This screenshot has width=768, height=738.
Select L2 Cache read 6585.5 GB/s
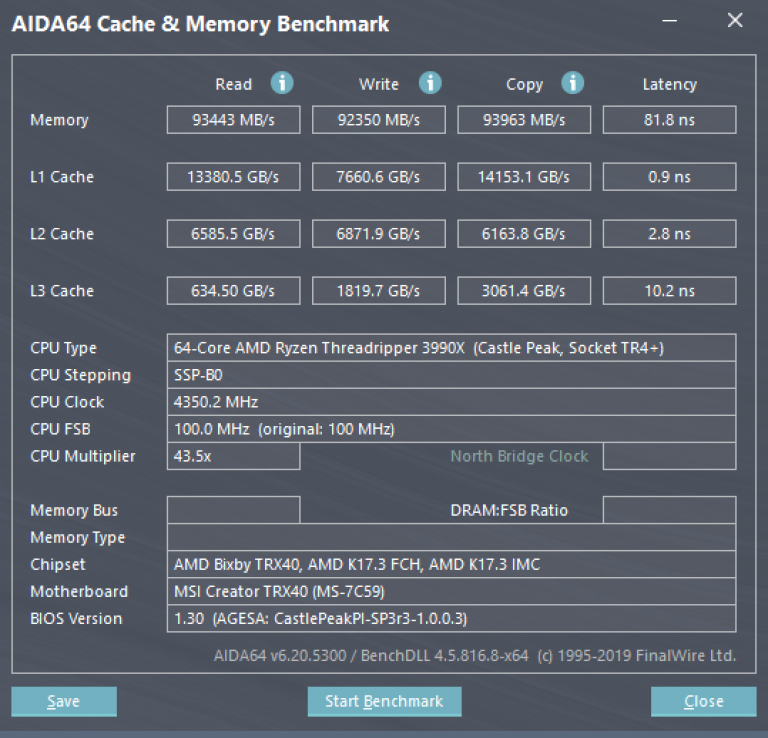coord(234,234)
